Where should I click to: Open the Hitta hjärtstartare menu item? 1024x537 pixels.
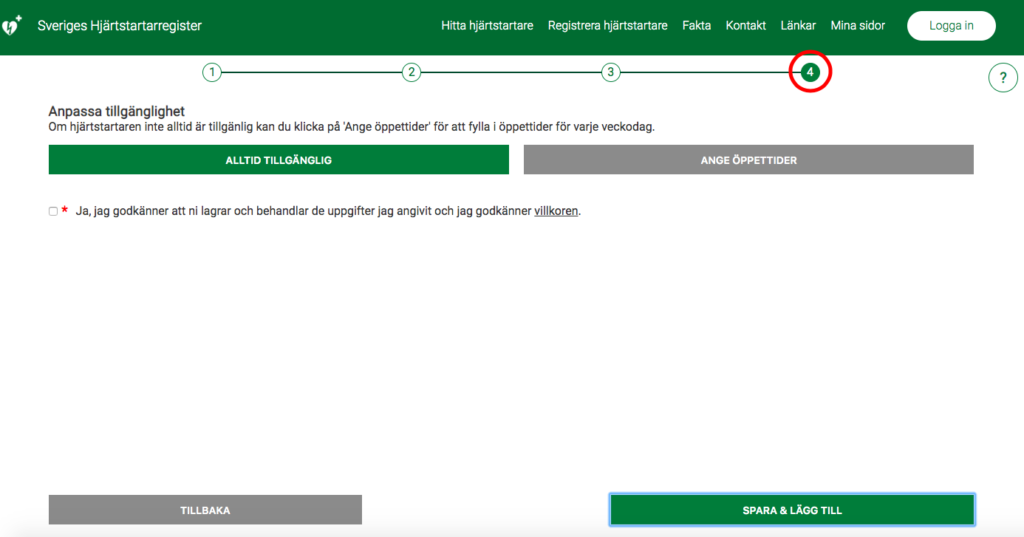click(487, 25)
